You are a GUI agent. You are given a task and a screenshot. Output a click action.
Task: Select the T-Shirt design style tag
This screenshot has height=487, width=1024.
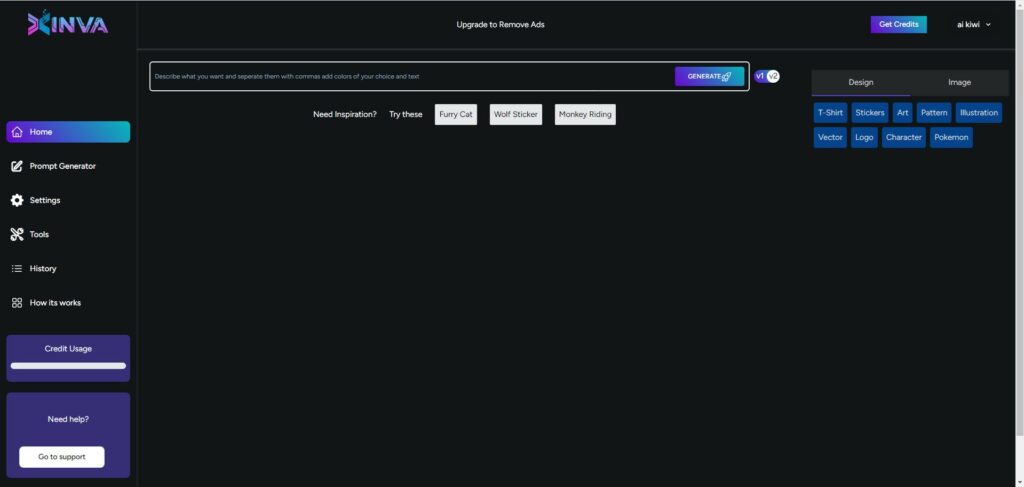(829, 112)
